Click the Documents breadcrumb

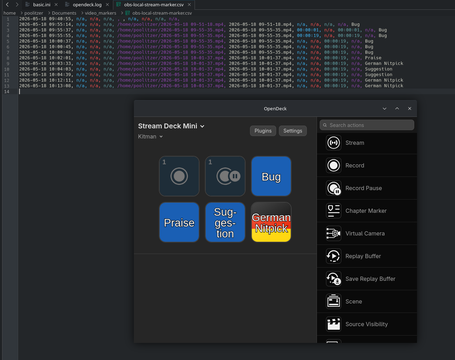tap(64, 13)
